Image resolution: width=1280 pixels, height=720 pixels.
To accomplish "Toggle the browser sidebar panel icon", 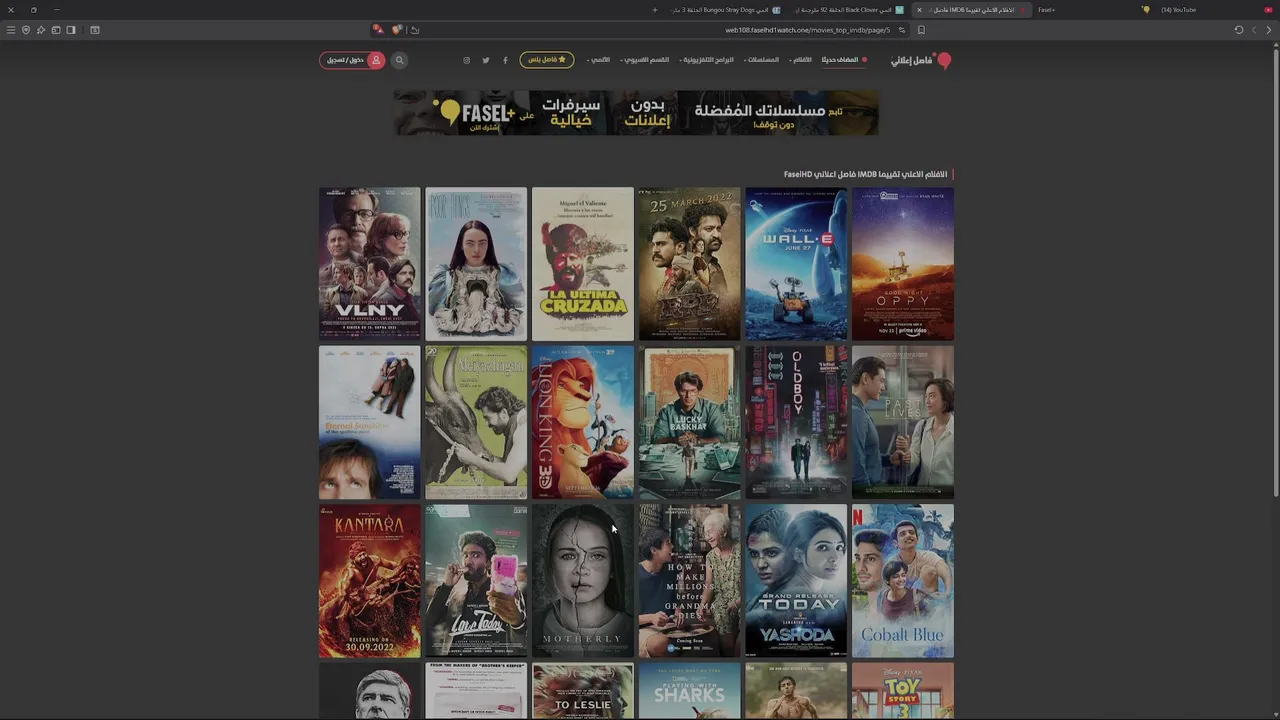I will [x=71, y=30].
